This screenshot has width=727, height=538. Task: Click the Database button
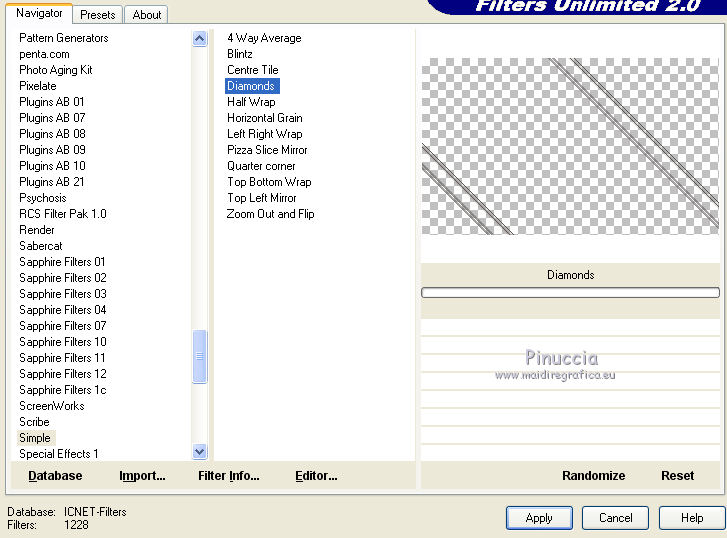55,476
